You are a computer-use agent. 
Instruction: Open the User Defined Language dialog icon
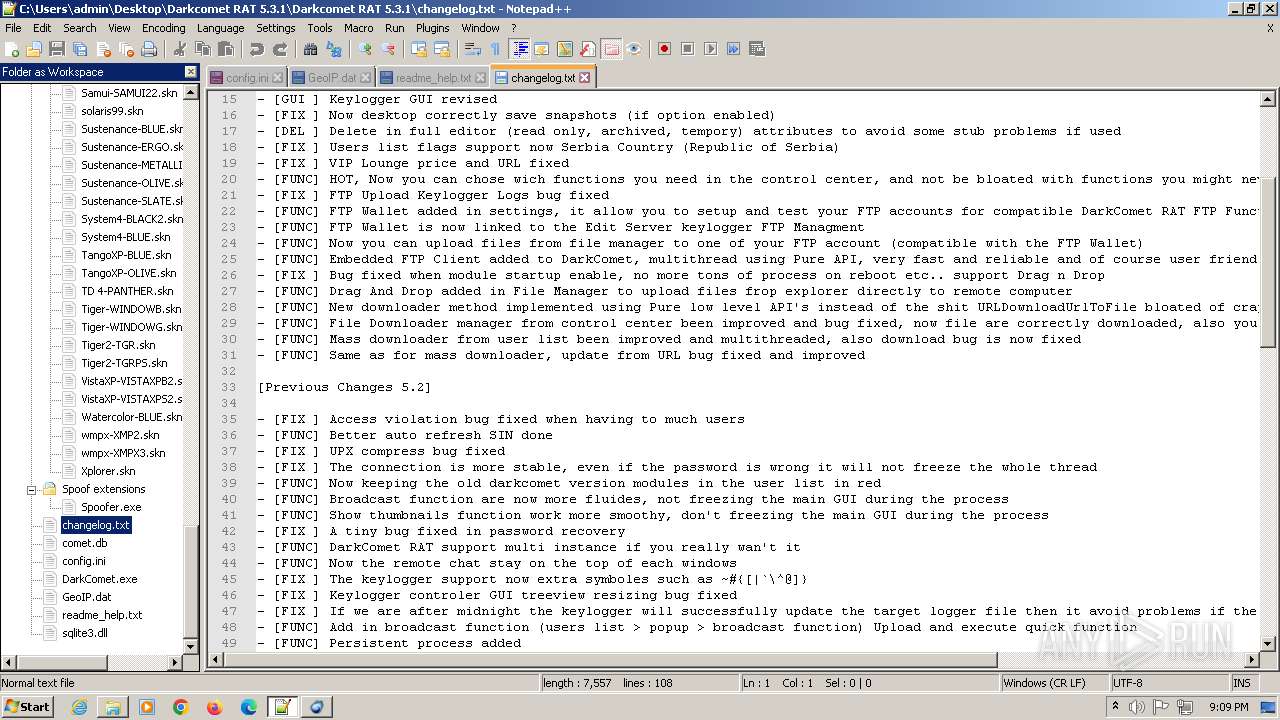[542, 49]
